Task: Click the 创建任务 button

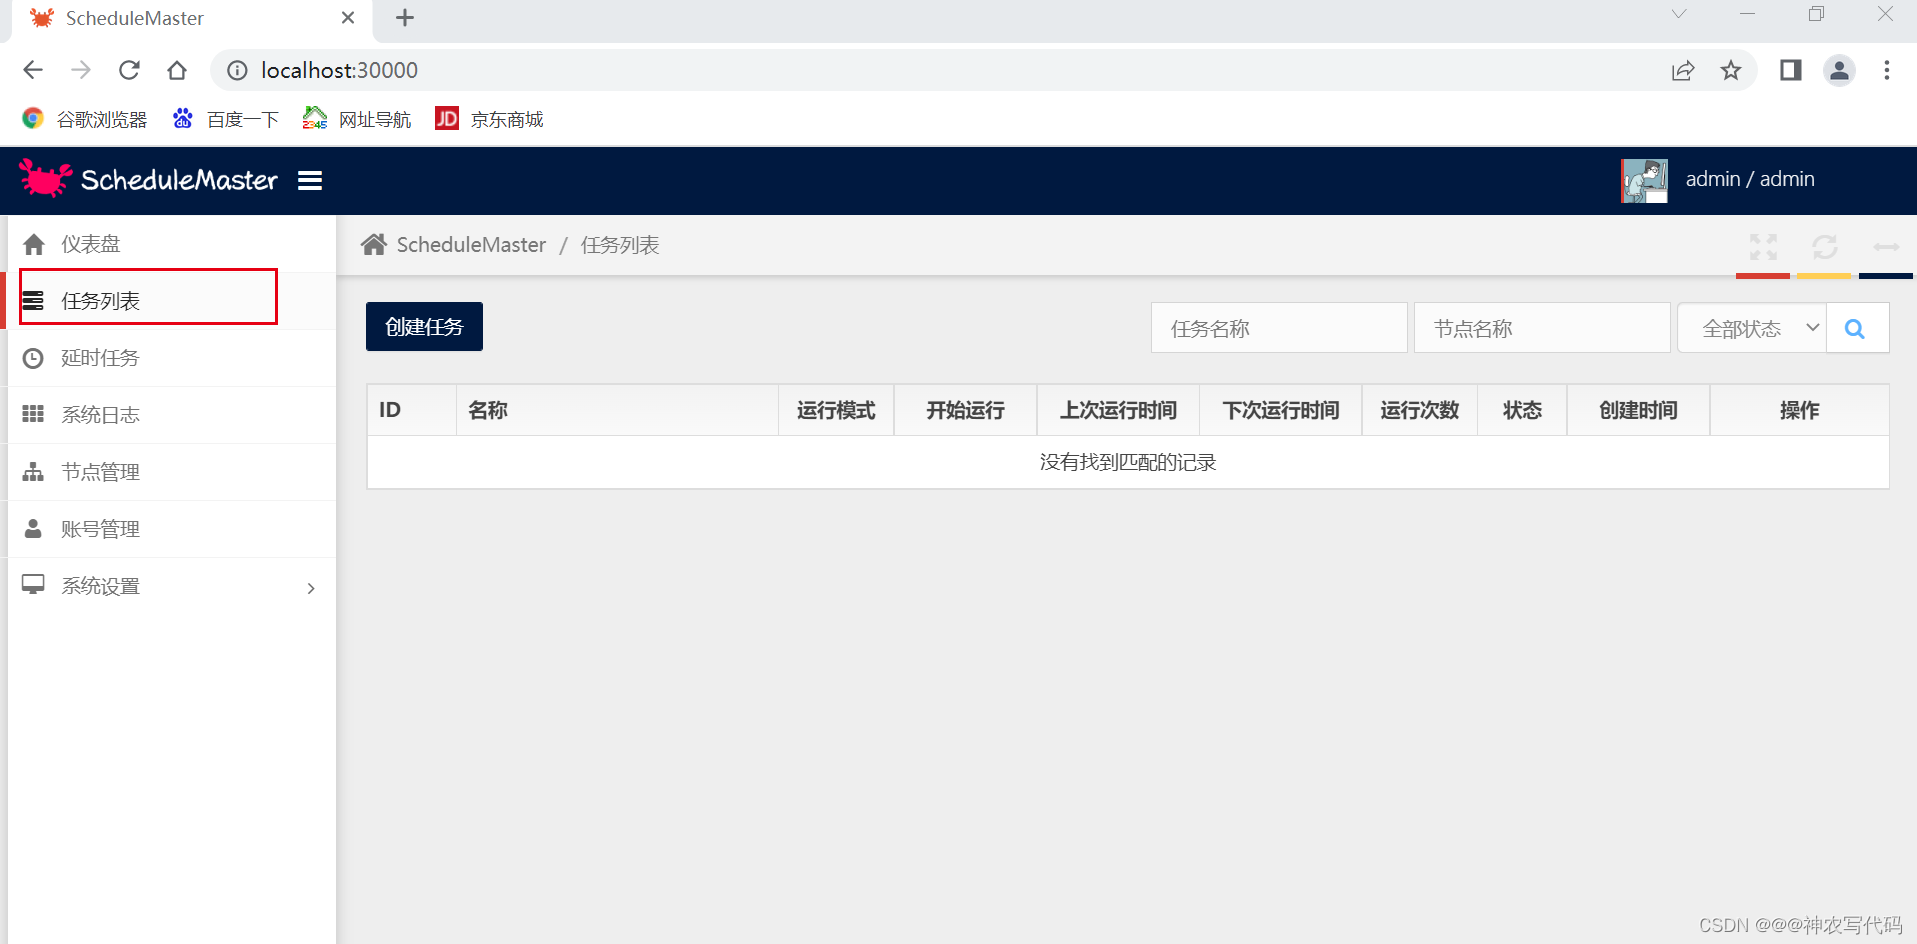Action: point(424,327)
